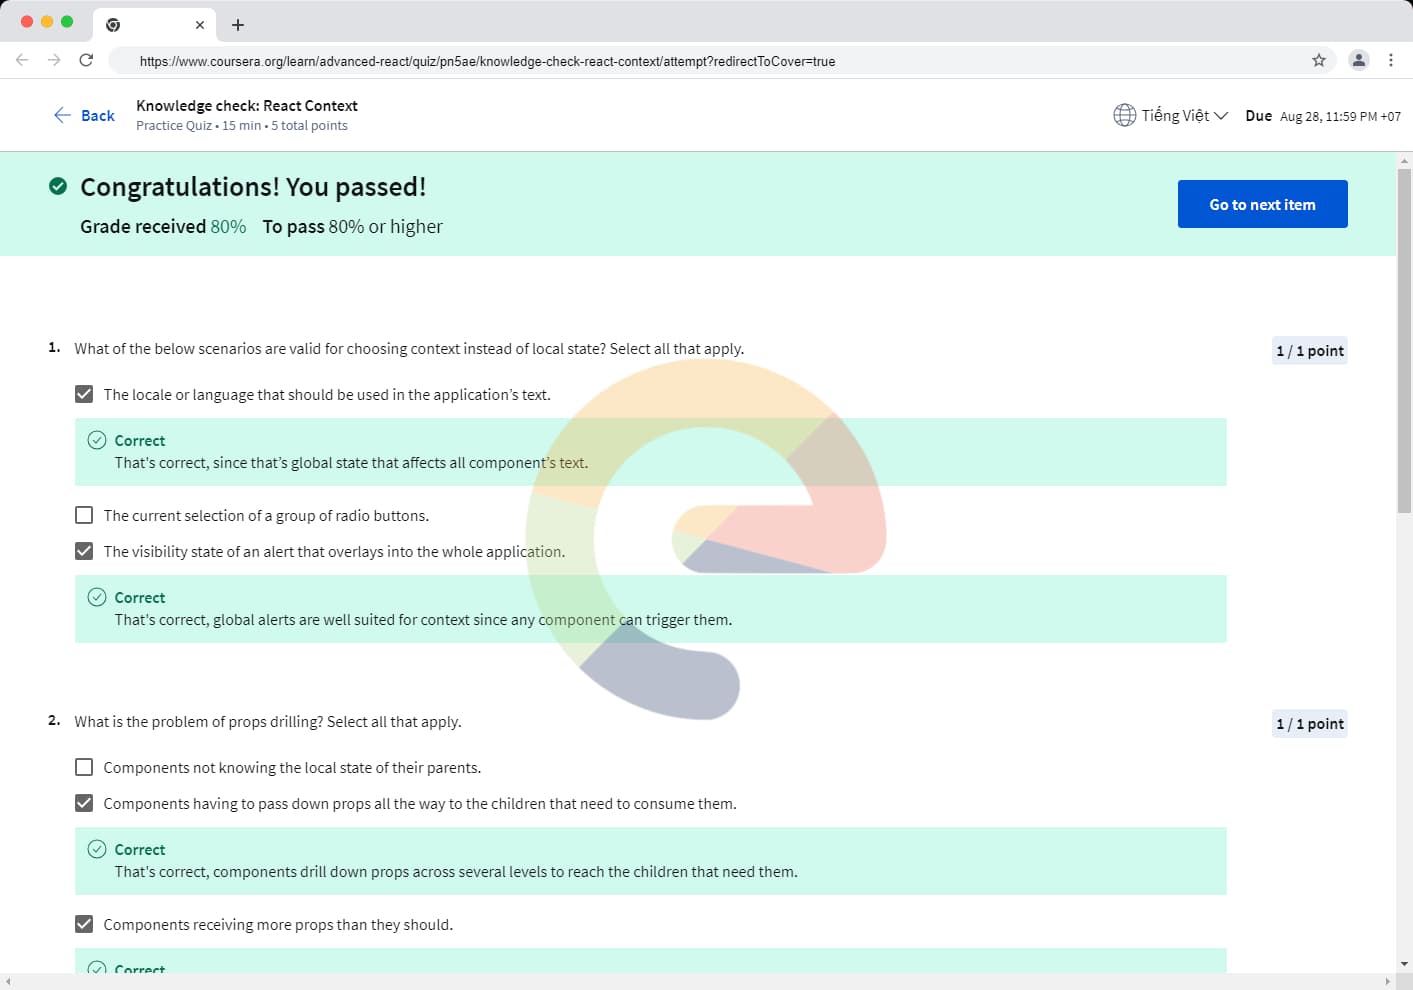1413x990 pixels.
Task: Bookmark this page with star icon
Action: 1319,60
